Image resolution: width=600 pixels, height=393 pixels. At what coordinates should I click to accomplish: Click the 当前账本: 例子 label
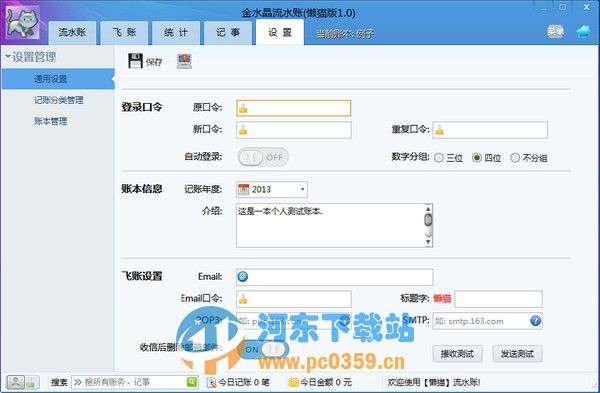[345, 34]
